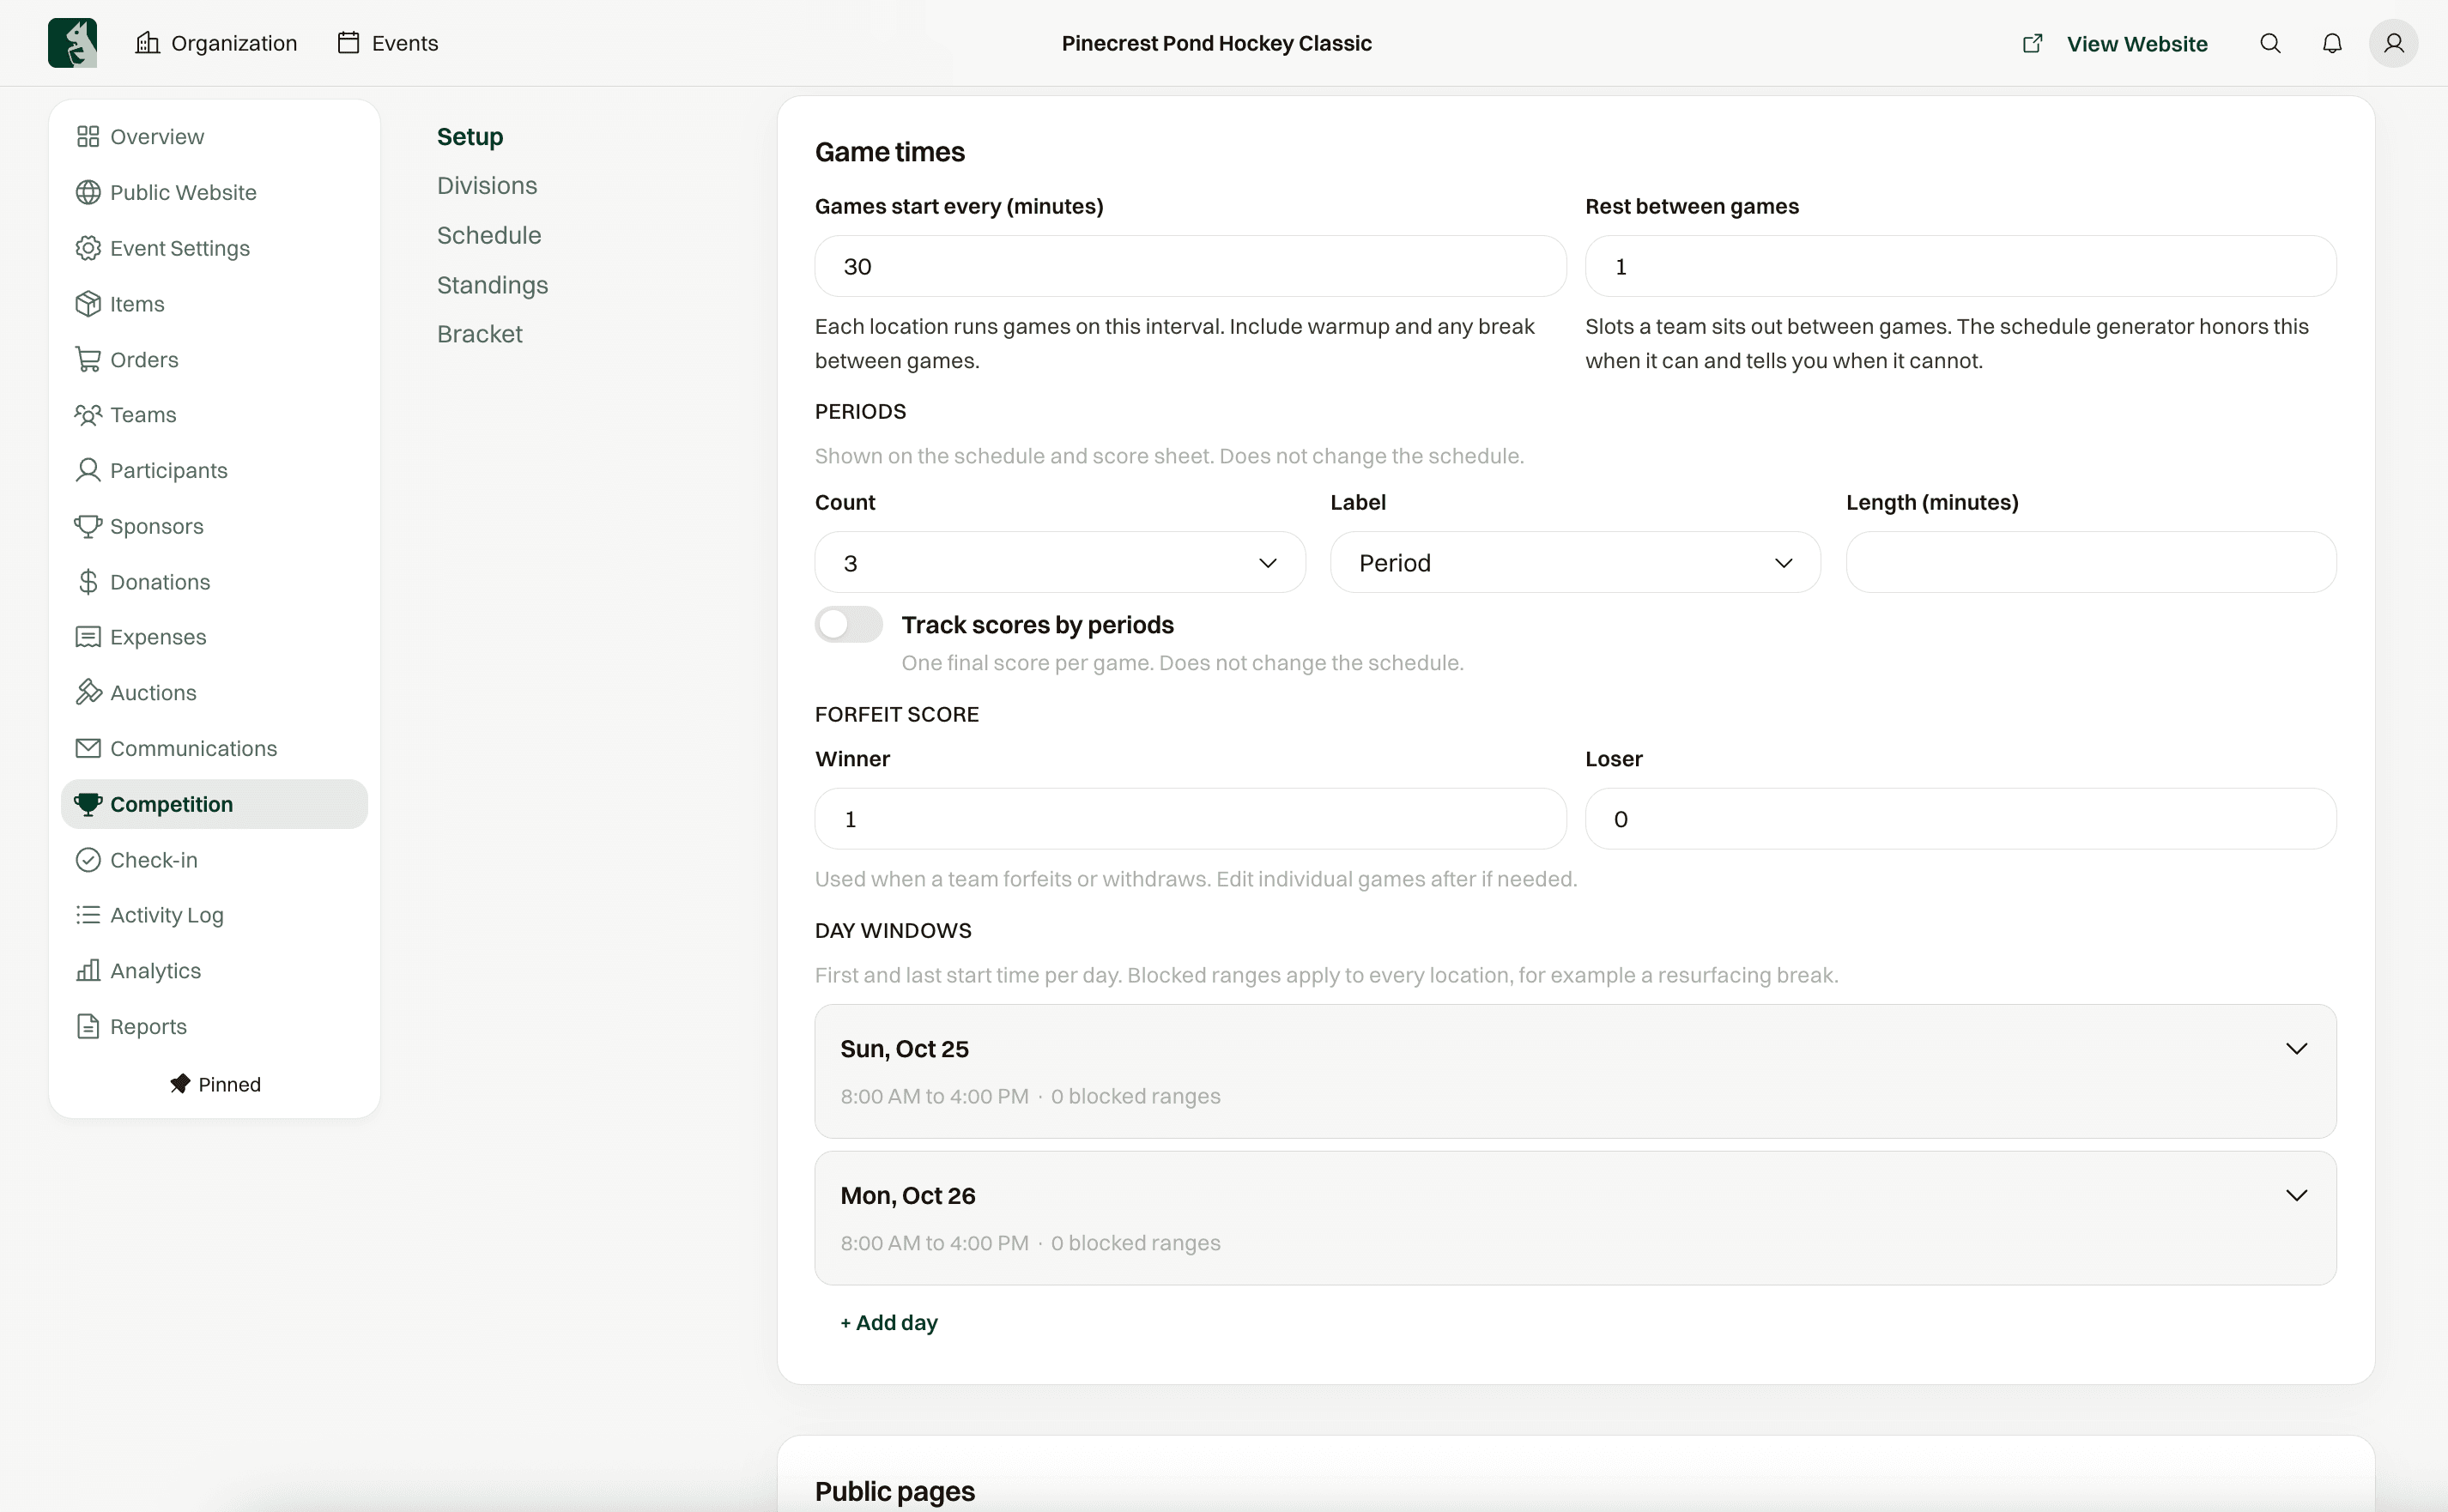Click the app logo in top-left corner
The height and width of the screenshot is (1512, 2448).
pos(72,43)
